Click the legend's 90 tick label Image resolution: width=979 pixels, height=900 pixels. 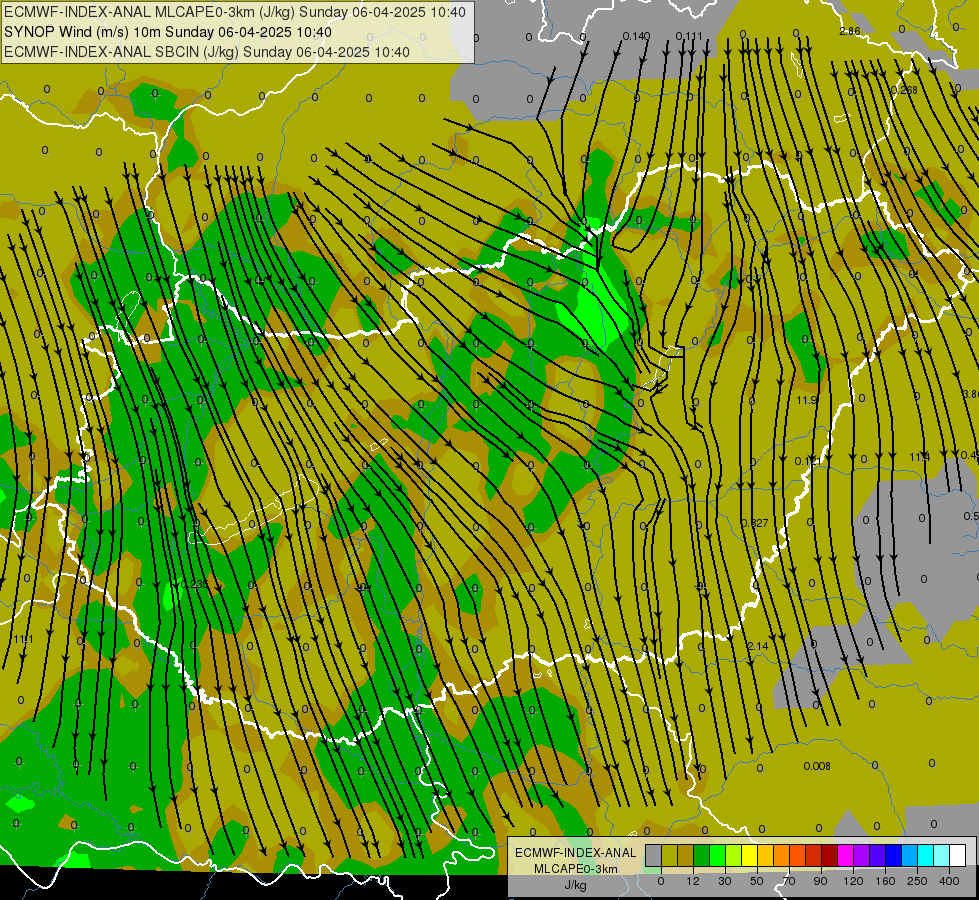820,881
